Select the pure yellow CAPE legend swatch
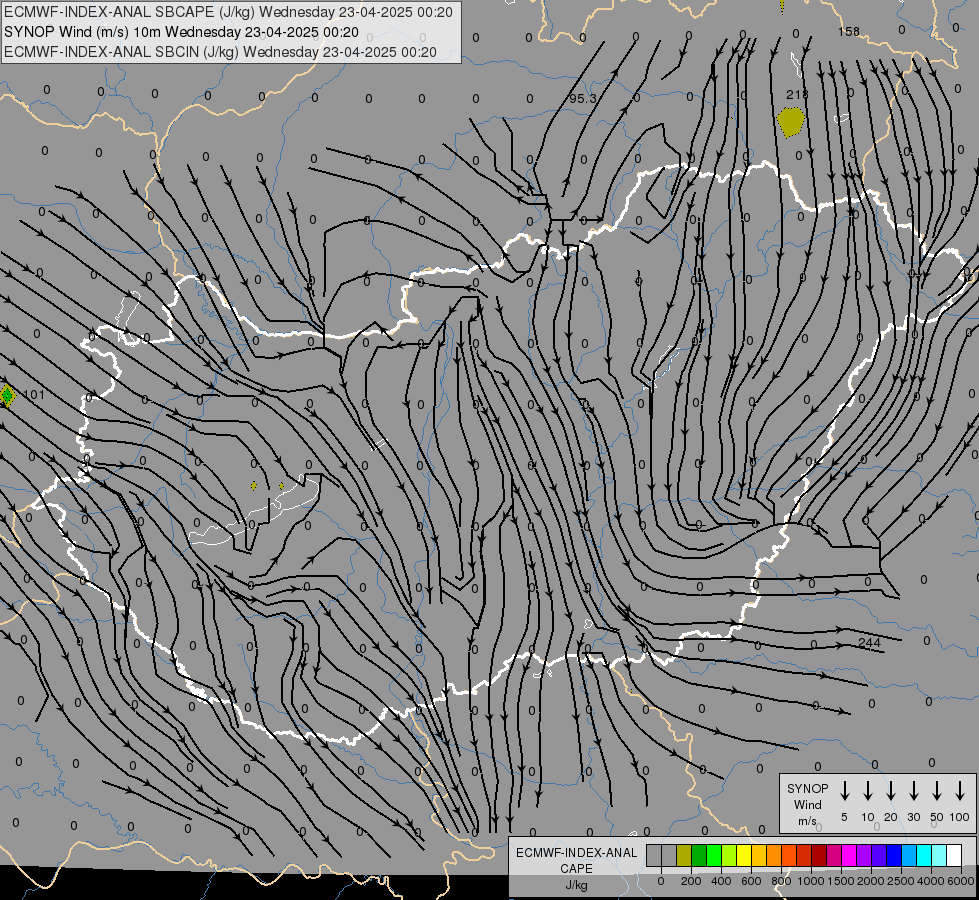 point(744,855)
